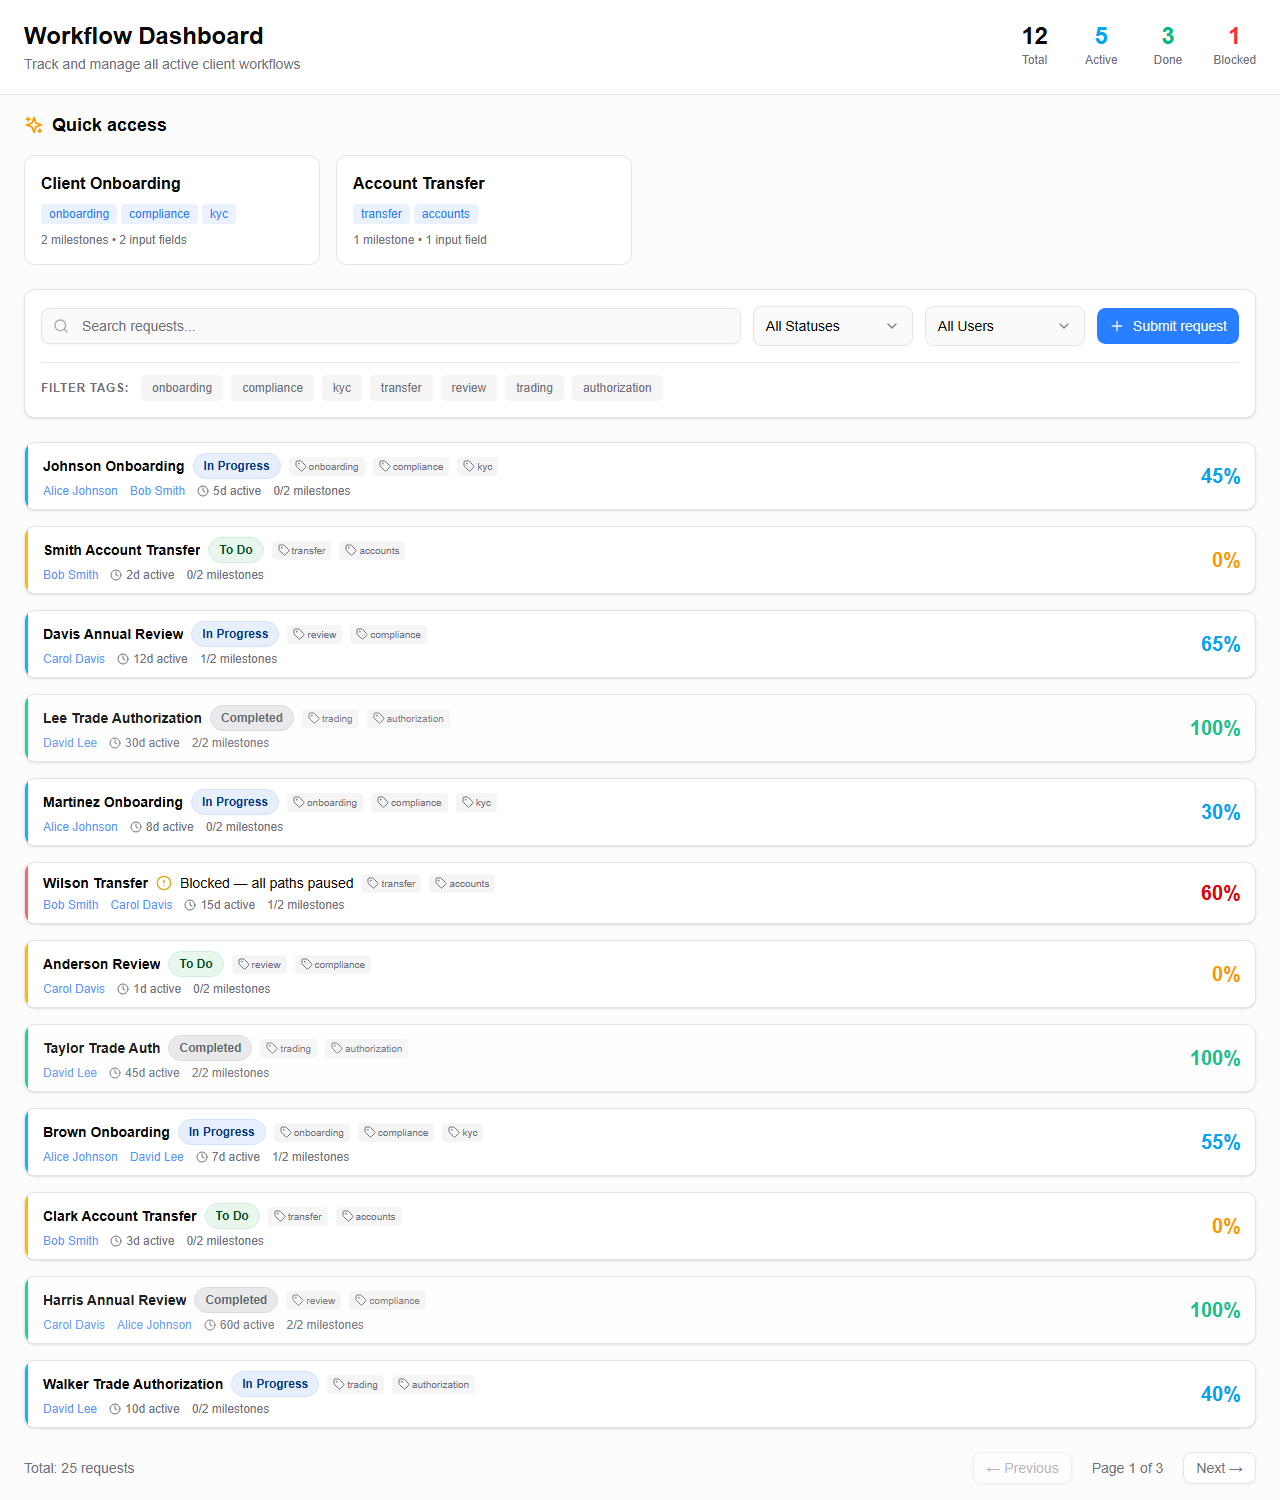Image resolution: width=1280 pixels, height=1500 pixels.
Task: Click the clock icon in Harris Annual Review row
Action: (x=210, y=1325)
